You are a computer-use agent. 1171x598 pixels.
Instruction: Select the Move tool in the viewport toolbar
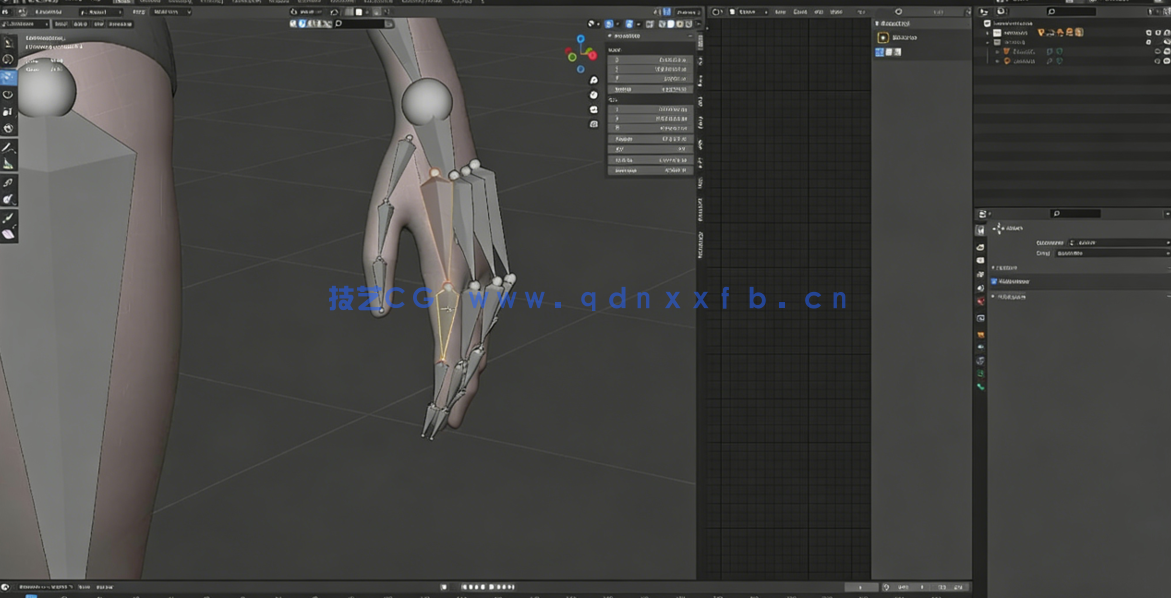[x=8, y=77]
